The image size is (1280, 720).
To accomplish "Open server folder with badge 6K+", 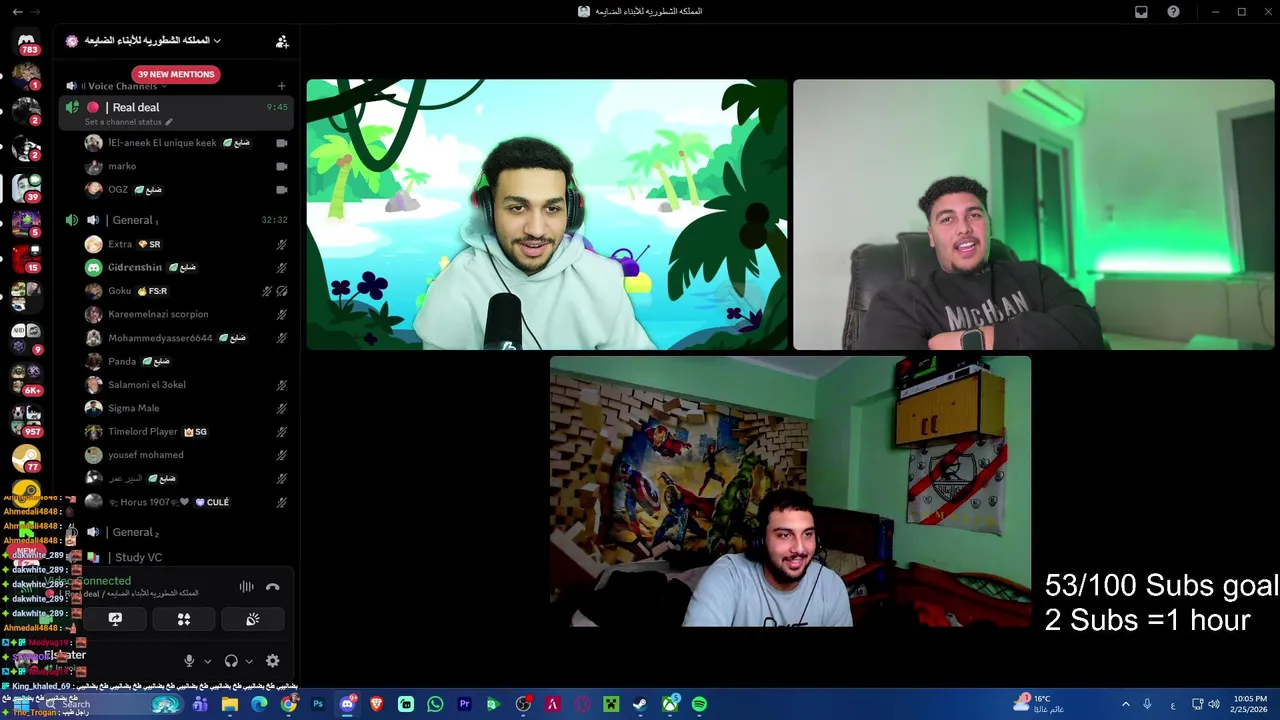I will point(26,378).
